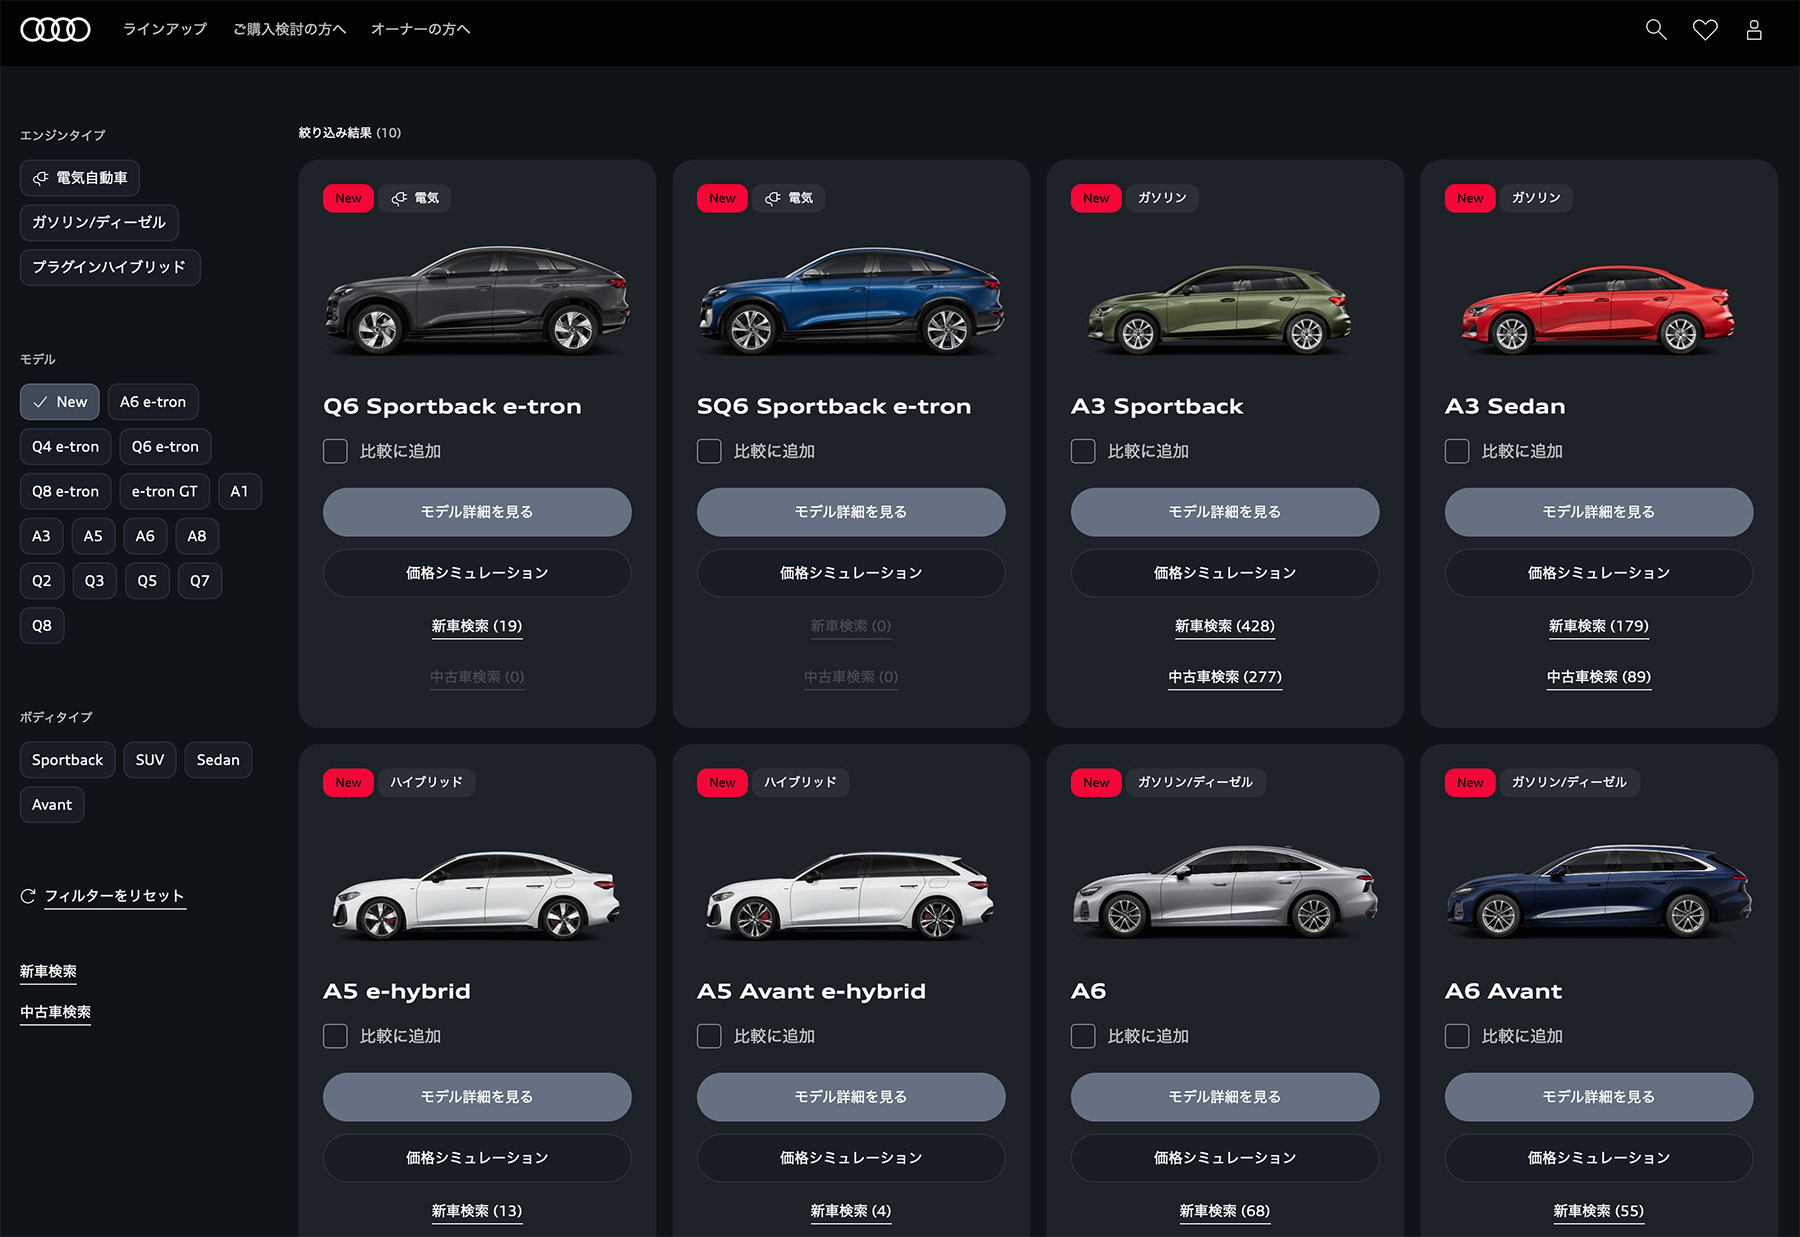Open the user account icon

coord(1754,30)
